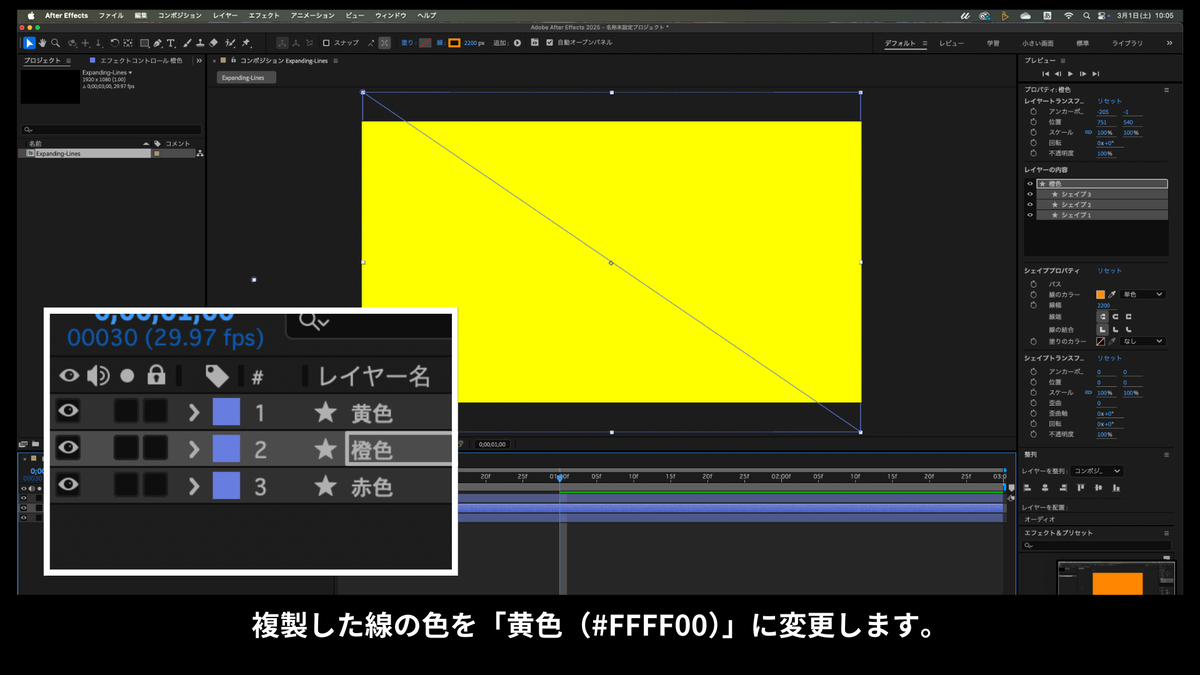Viewport: 1200px width, 675px height.
Task: Hide シェイプ 3 in レイヤーの内容
Action: [1030, 194]
